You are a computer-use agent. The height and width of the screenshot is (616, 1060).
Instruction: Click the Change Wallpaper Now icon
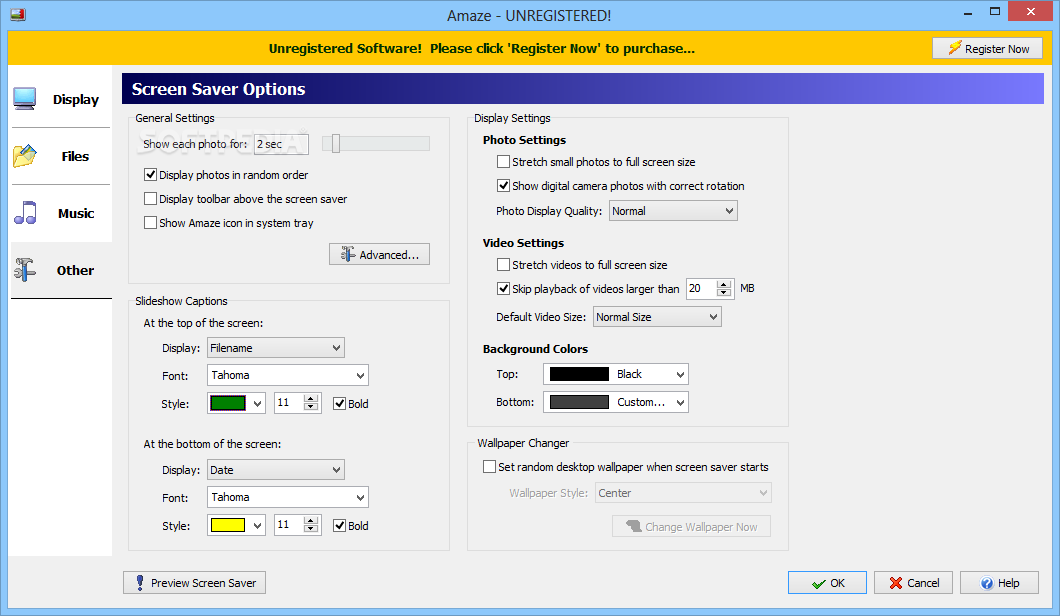click(633, 526)
